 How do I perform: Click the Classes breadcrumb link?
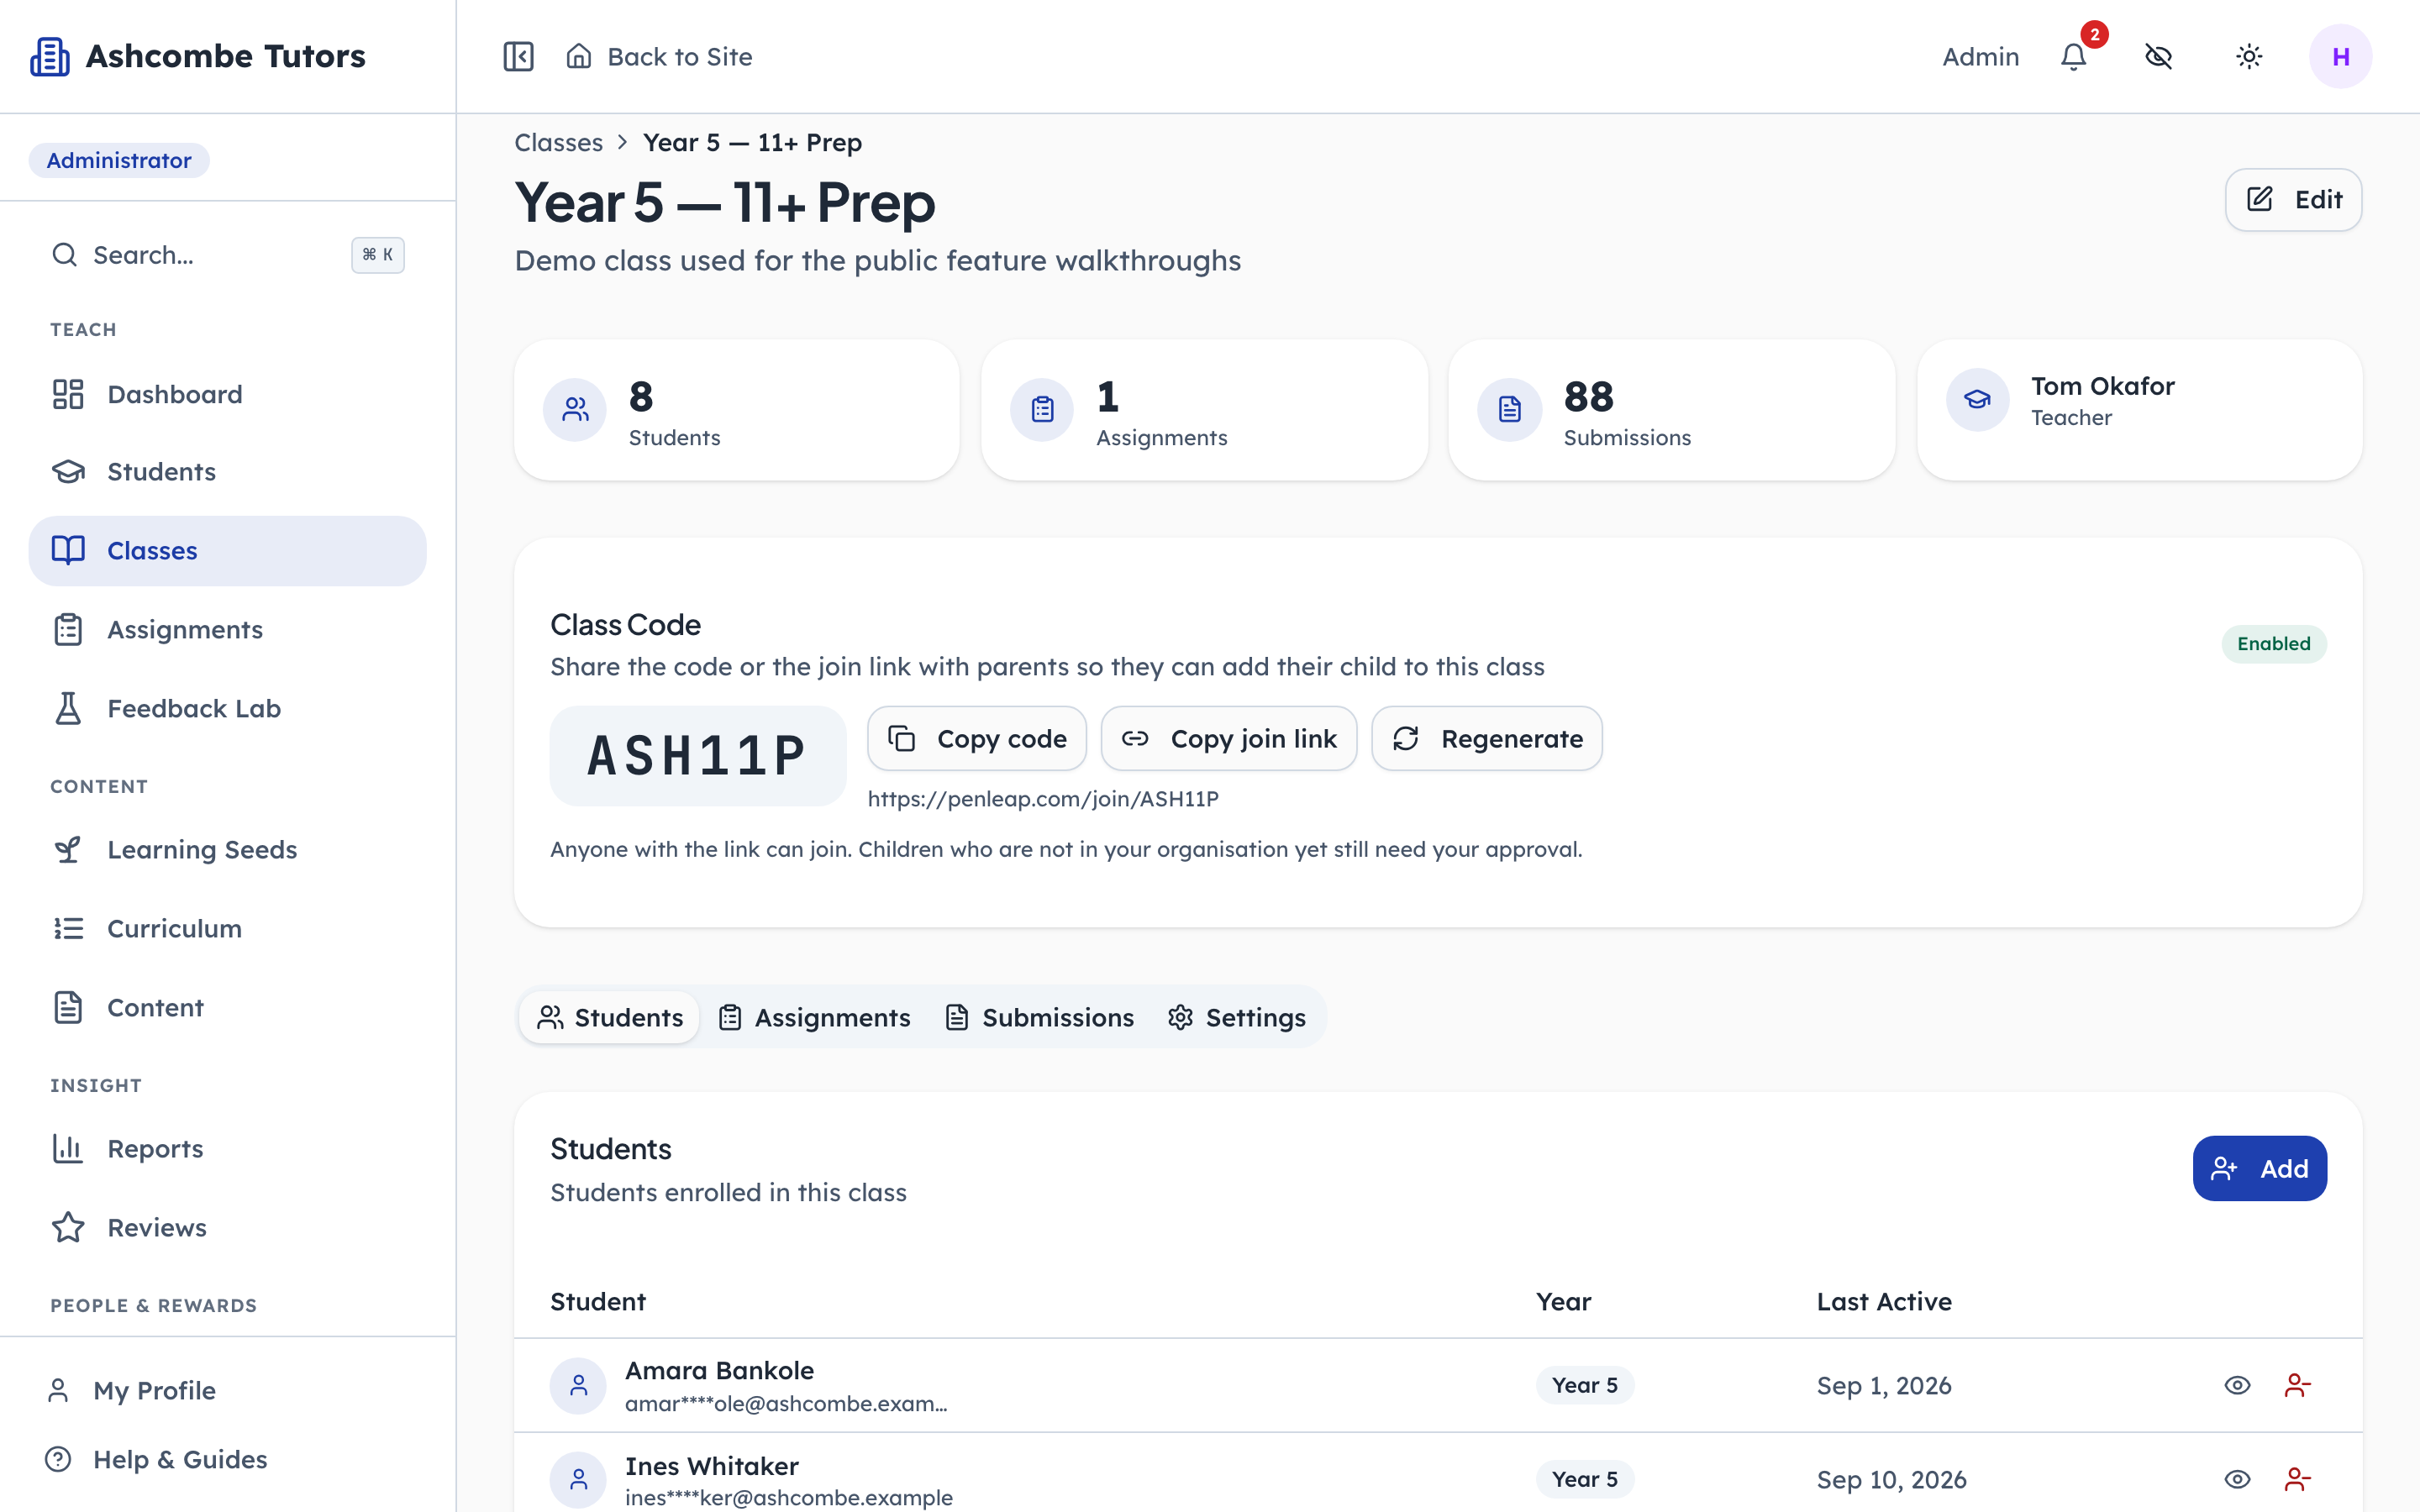558,142
